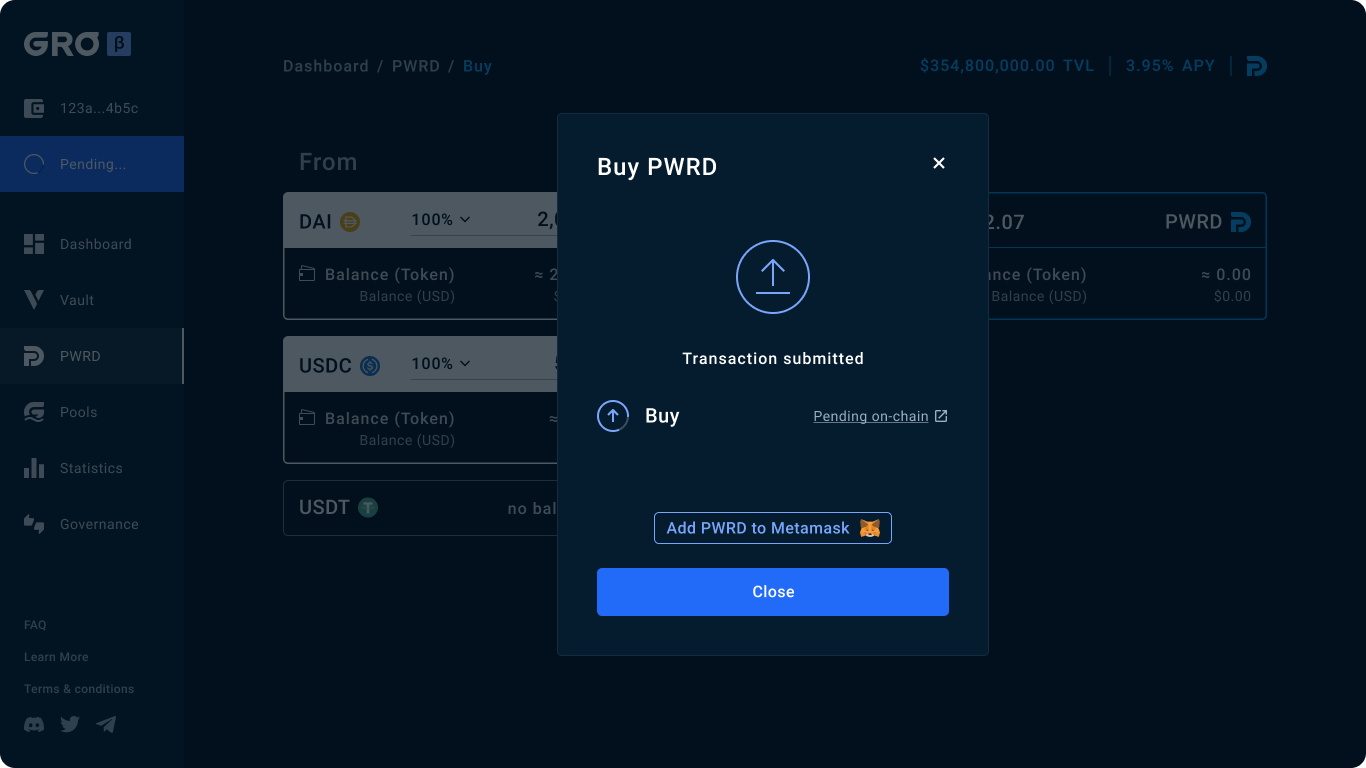Click the PWRD icon in the To card
Viewport: 1366px width, 768px height.
coord(1241,222)
